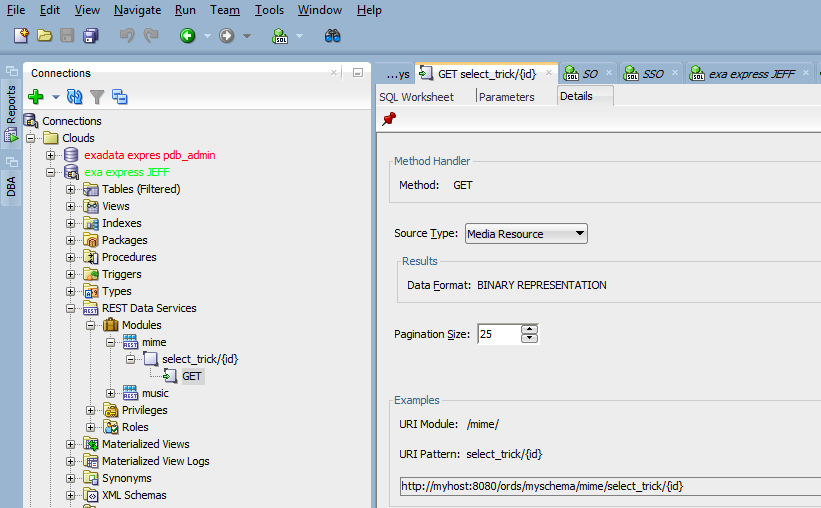Click the Refresh connections icon
This screenshot has height=508, width=821.
point(74,97)
